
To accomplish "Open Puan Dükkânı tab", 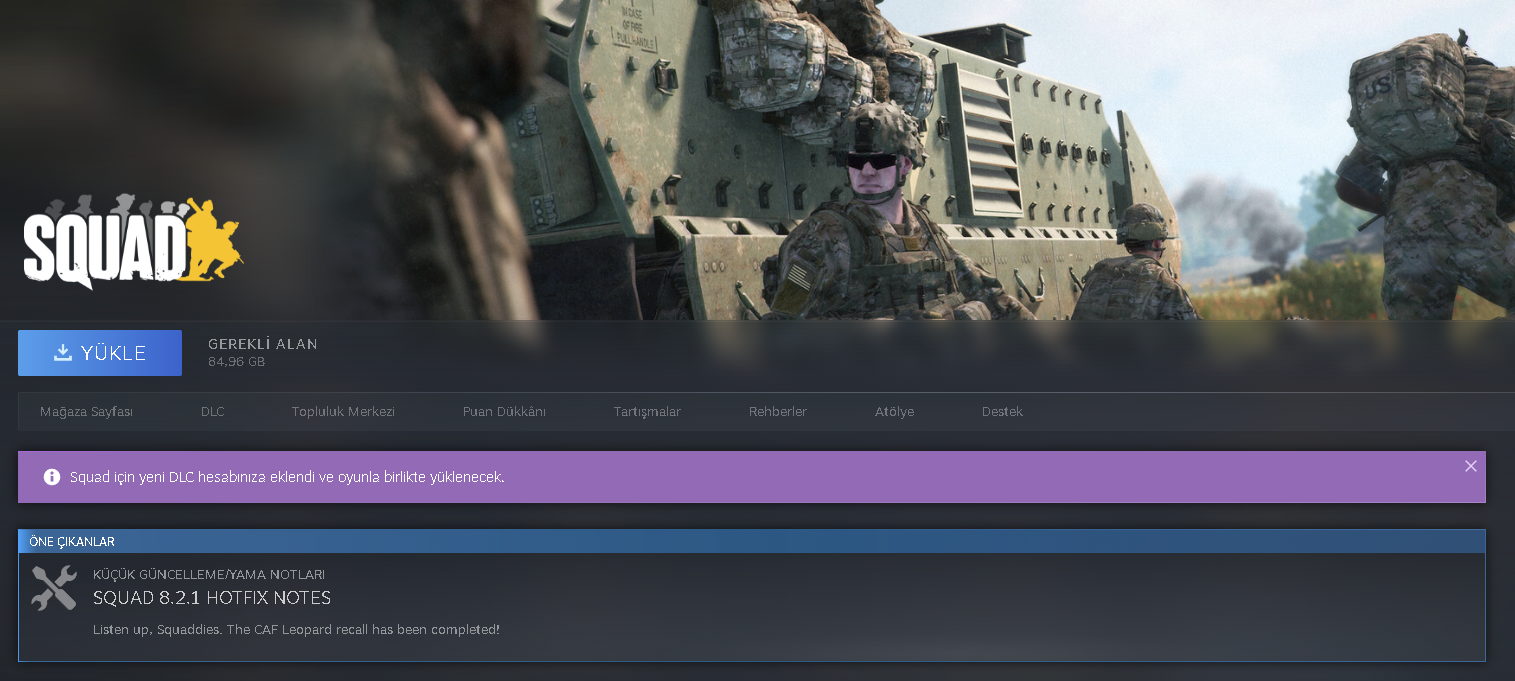I will (x=504, y=412).
